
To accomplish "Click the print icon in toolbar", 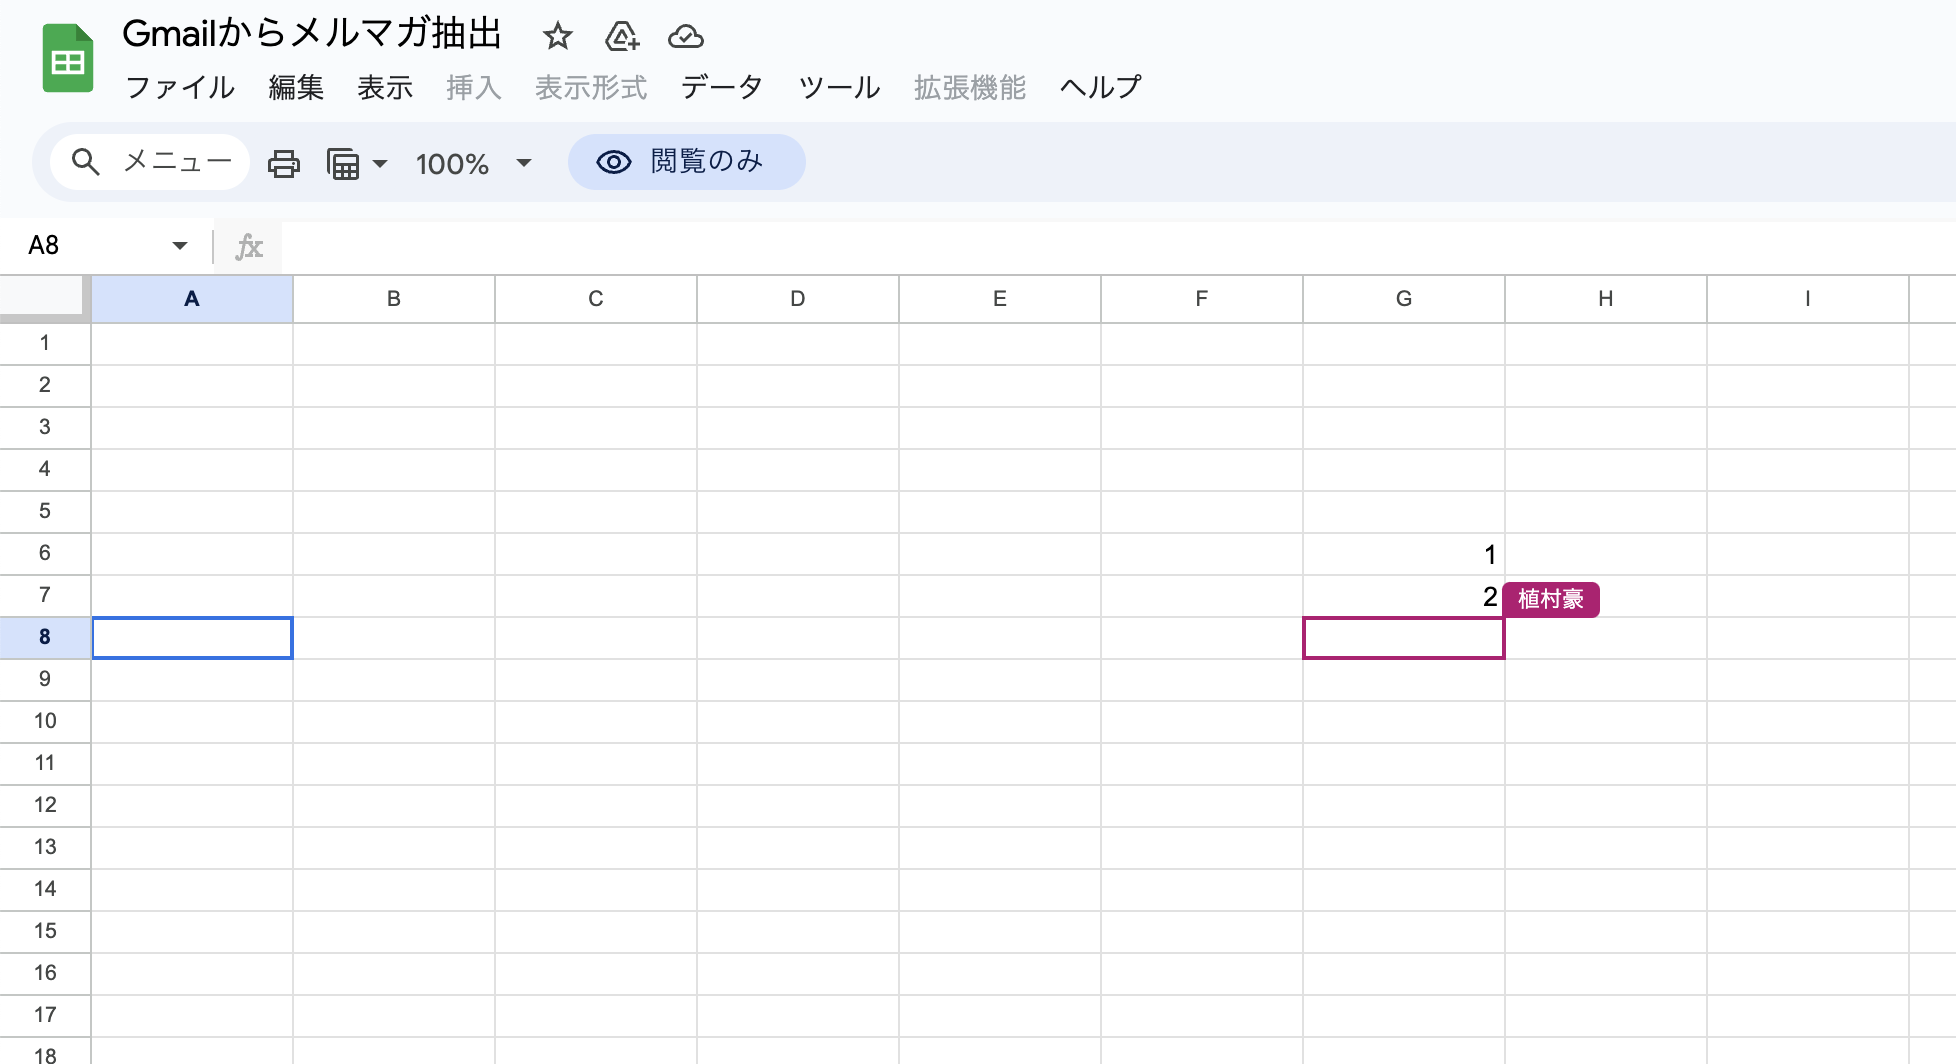I will (x=284, y=163).
